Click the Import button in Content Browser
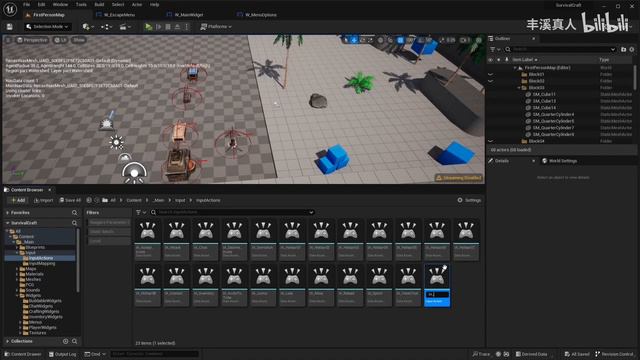 coord(44,200)
